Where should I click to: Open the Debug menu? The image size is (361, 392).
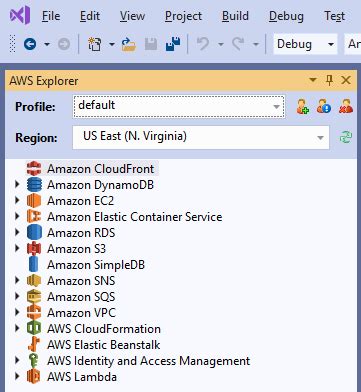(286, 16)
